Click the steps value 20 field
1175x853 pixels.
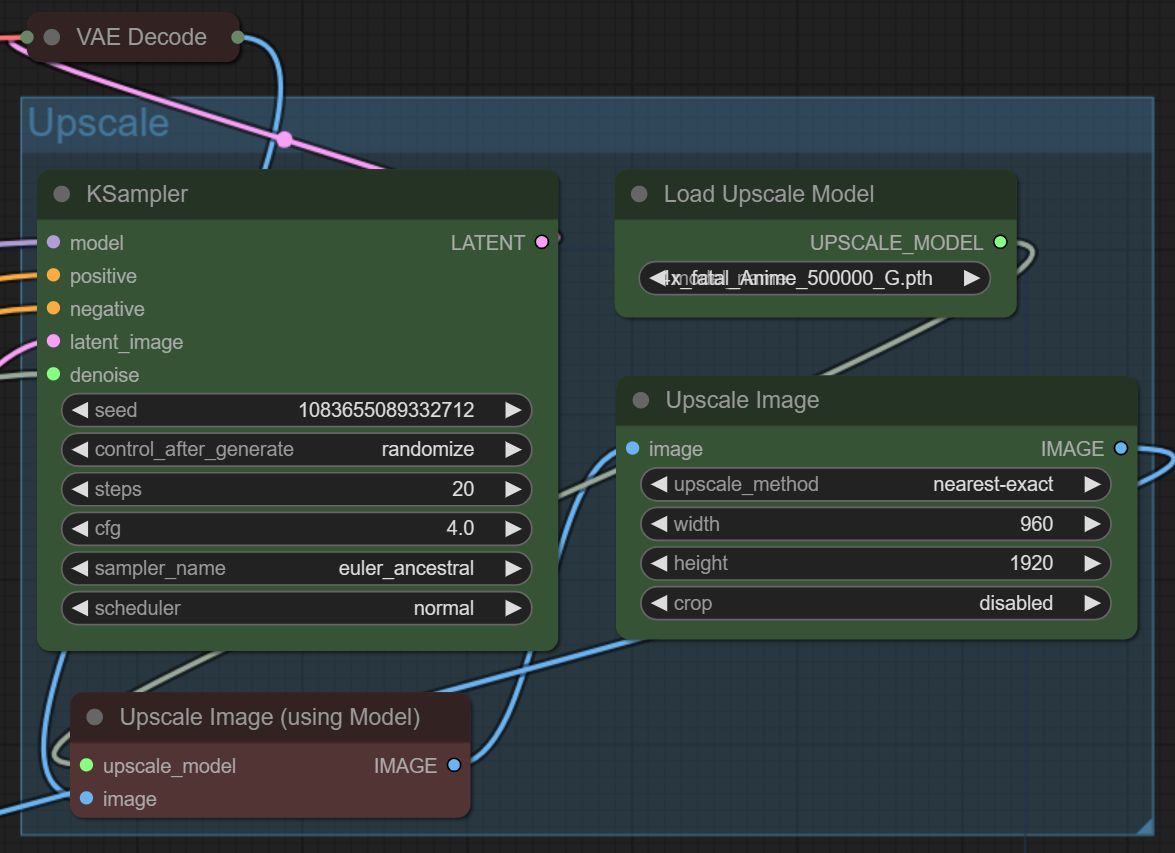(x=297, y=489)
